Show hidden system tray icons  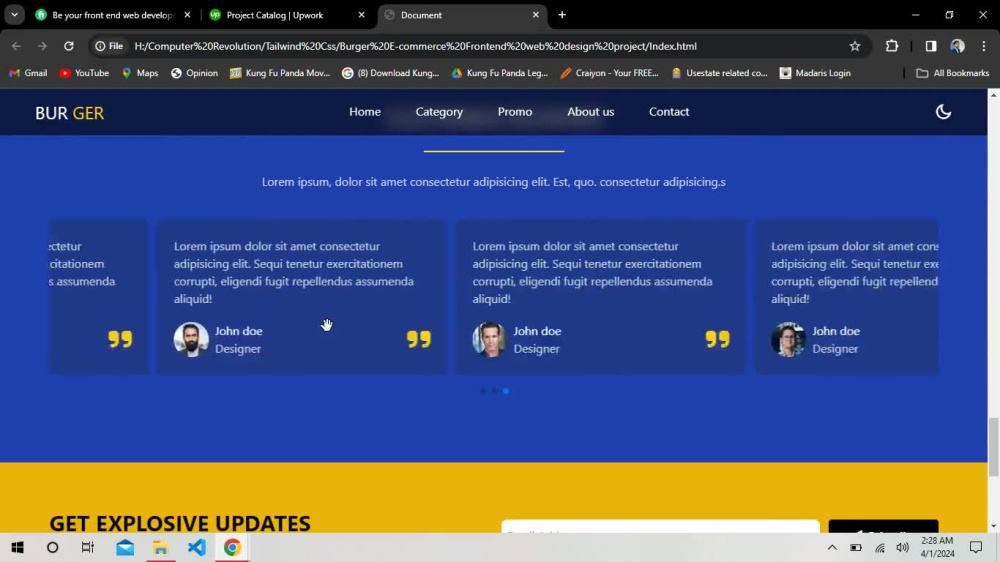[x=832, y=547]
